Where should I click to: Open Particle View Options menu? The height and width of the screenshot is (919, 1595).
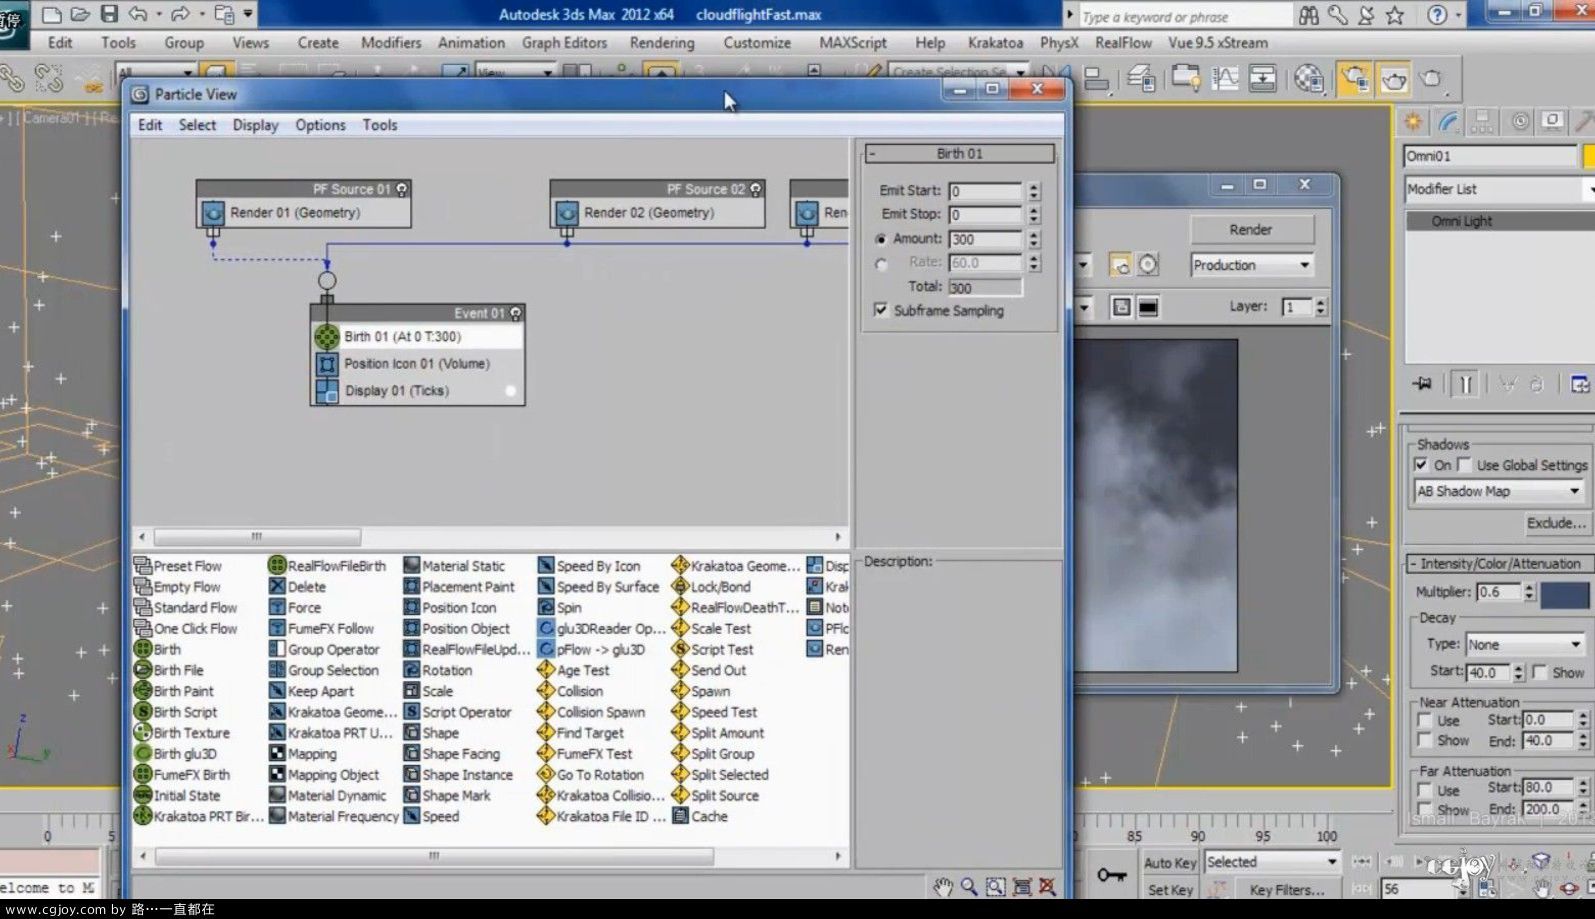click(x=320, y=125)
